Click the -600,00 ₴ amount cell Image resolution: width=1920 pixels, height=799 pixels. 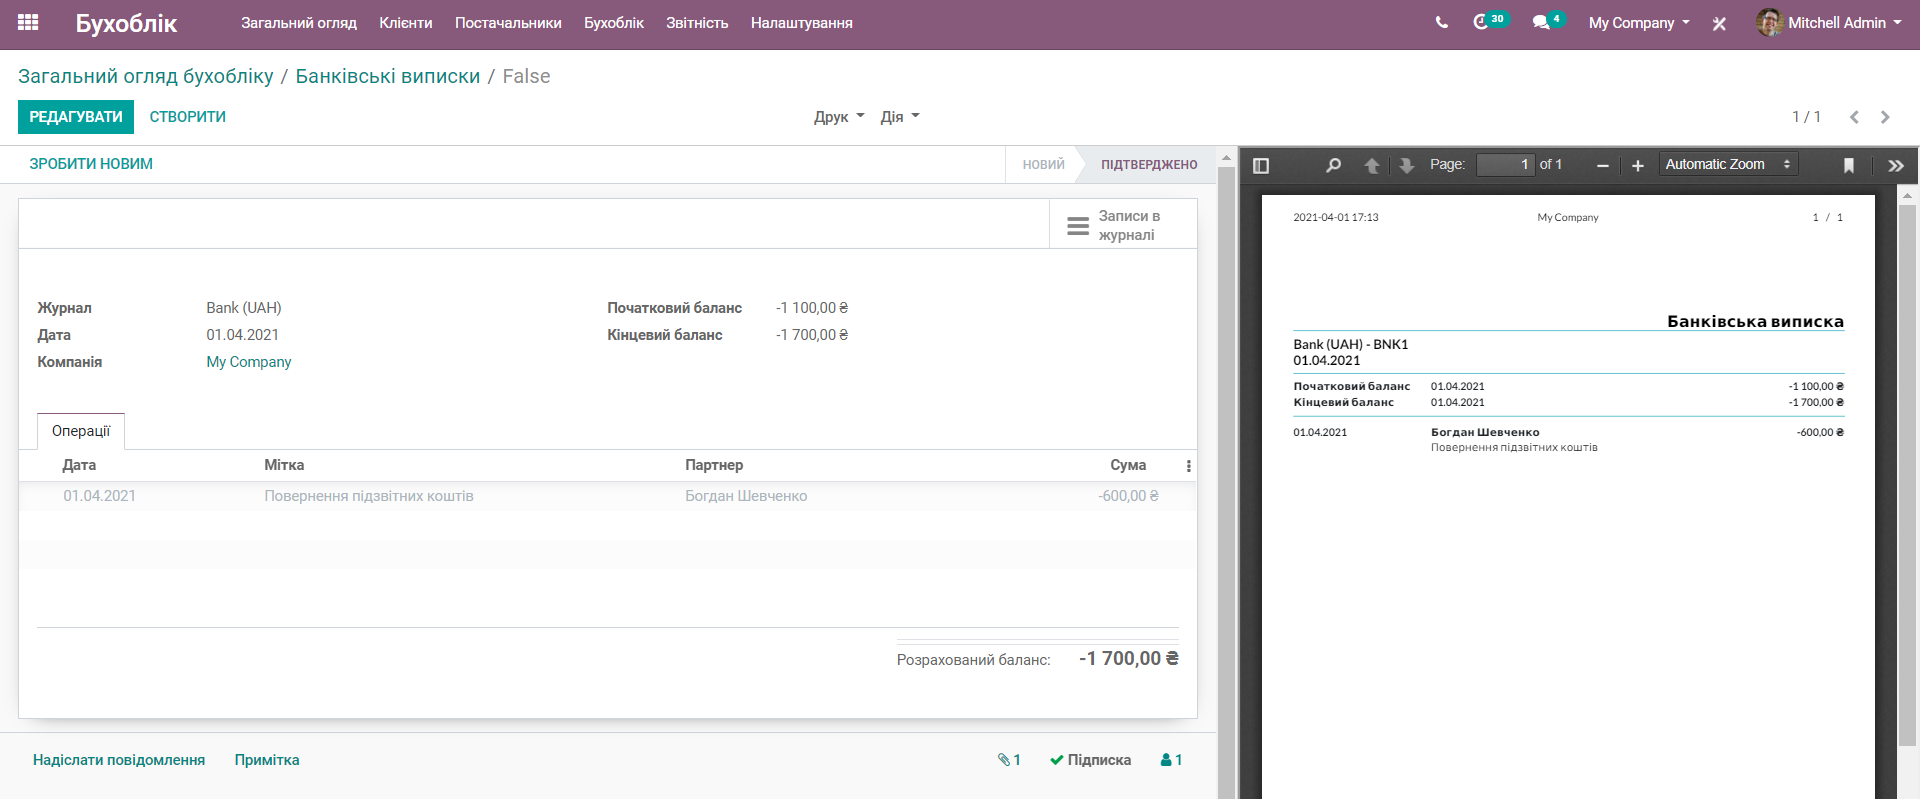pyautogui.click(x=1128, y=496)
